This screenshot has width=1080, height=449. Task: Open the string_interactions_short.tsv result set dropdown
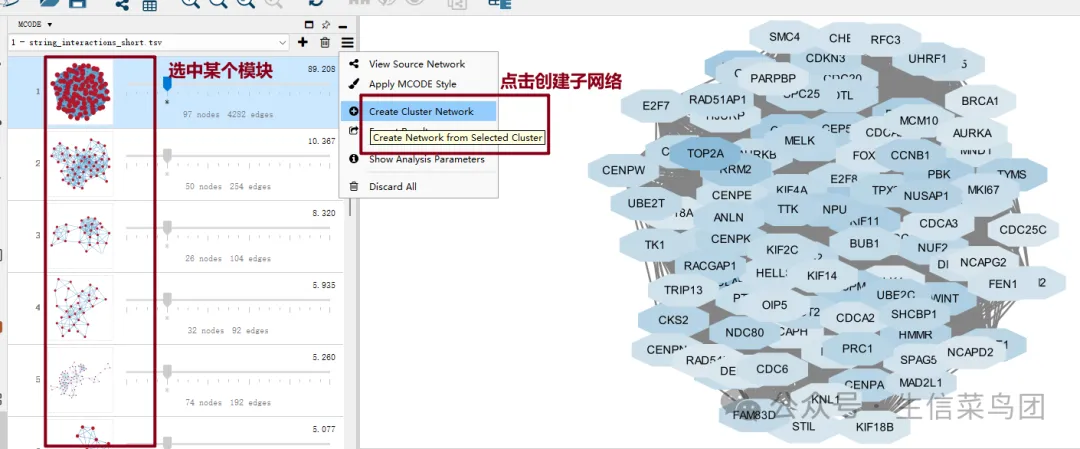149,43
